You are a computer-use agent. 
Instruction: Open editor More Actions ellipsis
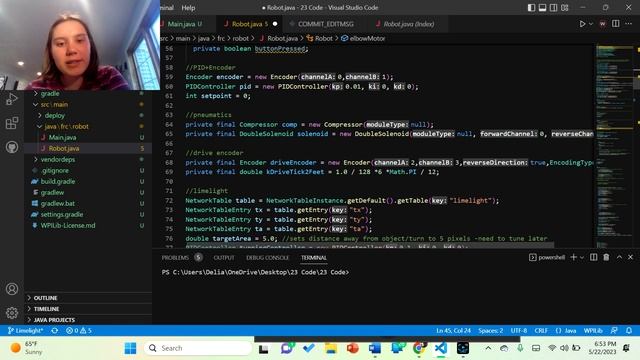point(629,24)
